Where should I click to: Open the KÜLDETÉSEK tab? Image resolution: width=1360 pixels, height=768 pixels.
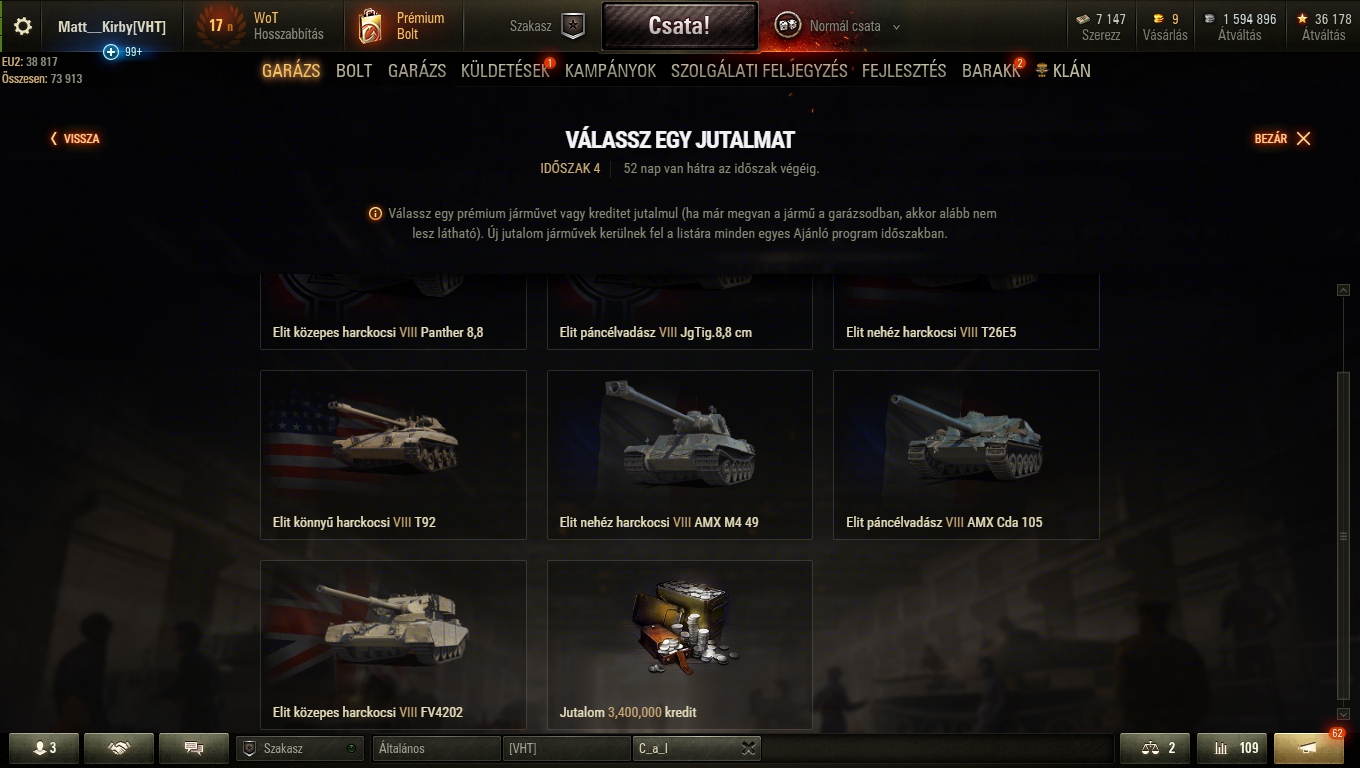tap(505, 71)
